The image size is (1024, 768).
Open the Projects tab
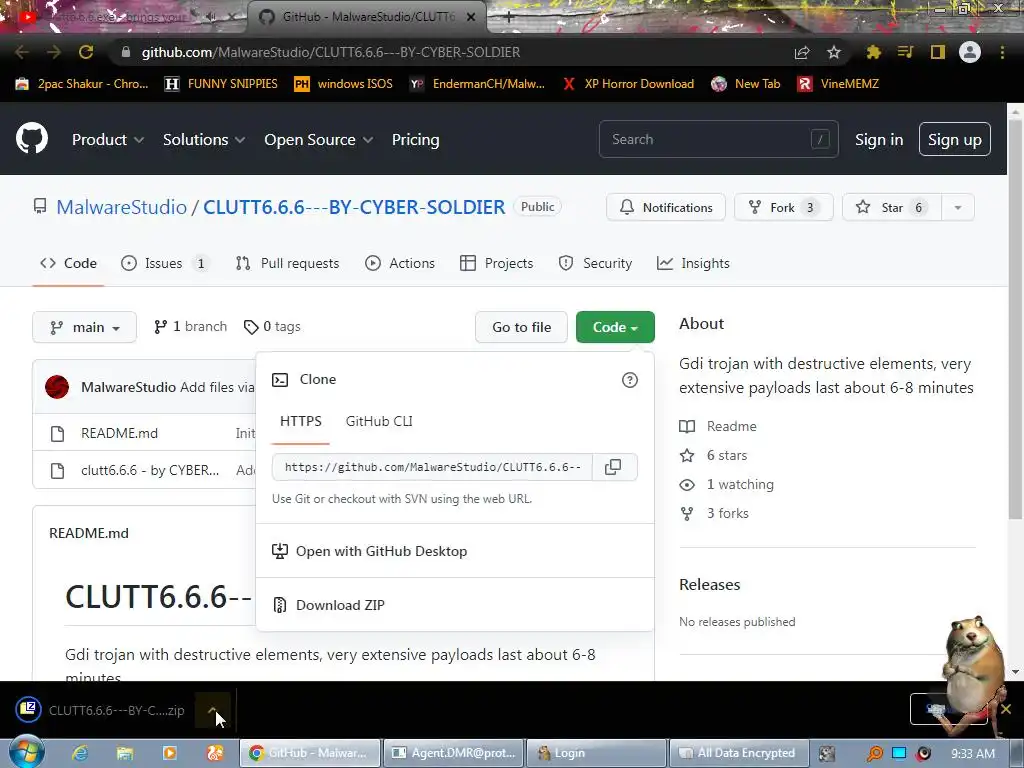(496, 263)
